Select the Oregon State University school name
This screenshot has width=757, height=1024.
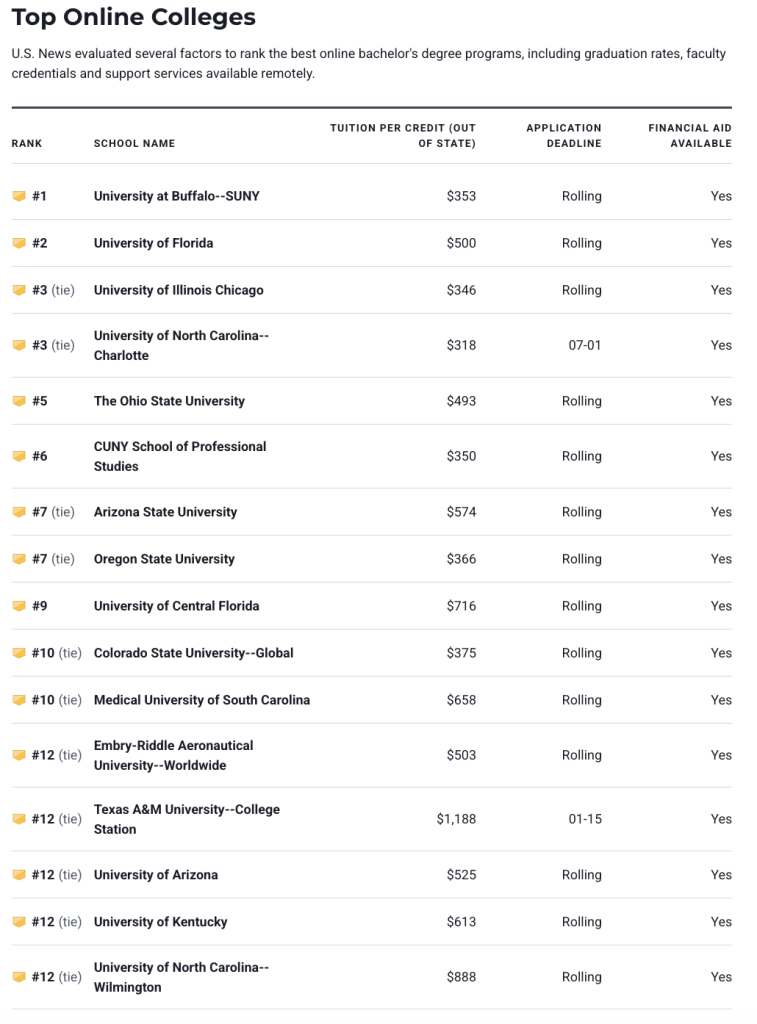point(164,559)
